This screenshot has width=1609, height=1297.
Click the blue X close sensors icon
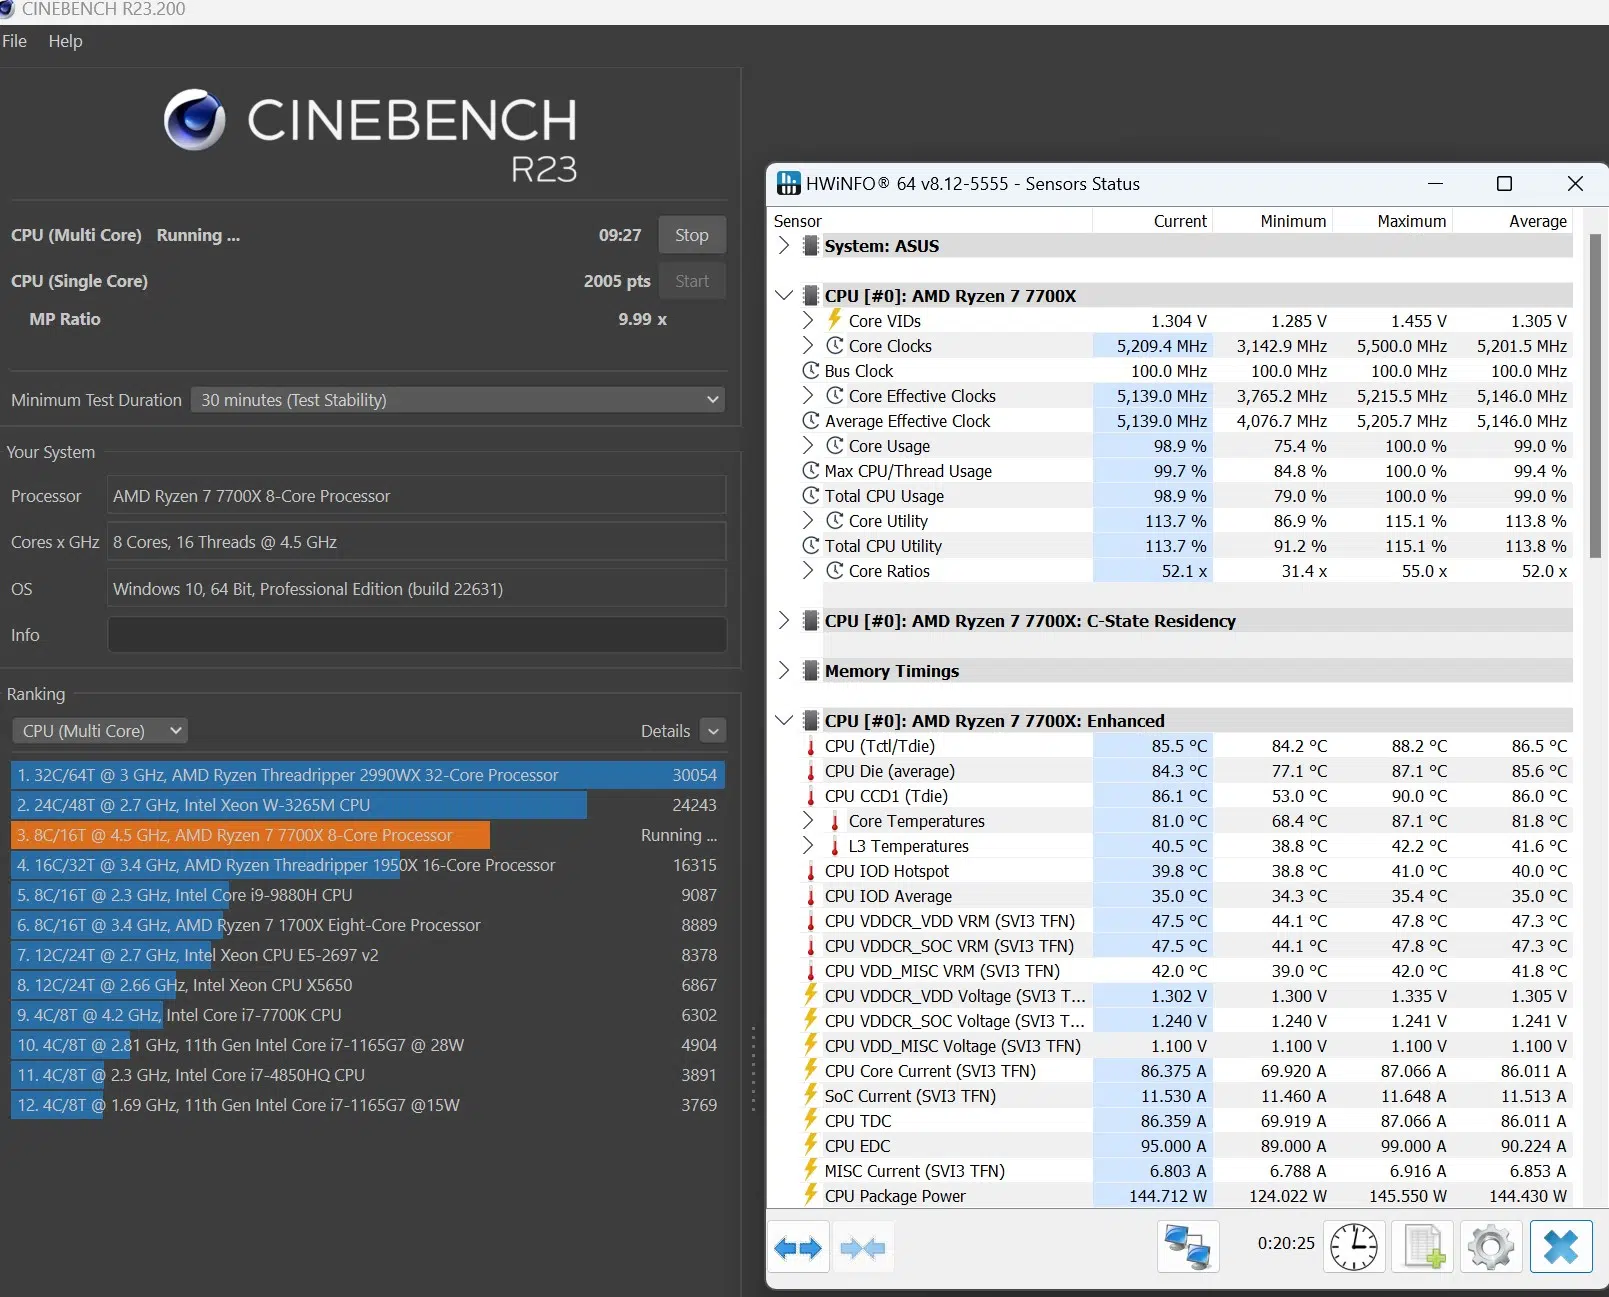(1561, 1247)
